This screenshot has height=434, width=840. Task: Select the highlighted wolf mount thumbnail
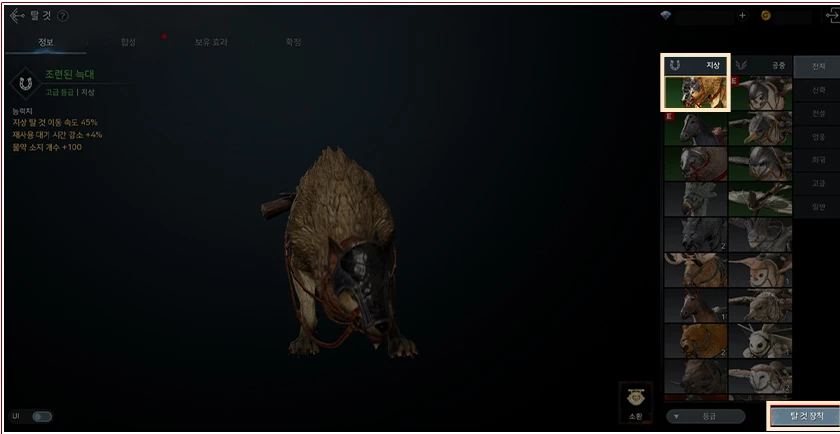695,92
